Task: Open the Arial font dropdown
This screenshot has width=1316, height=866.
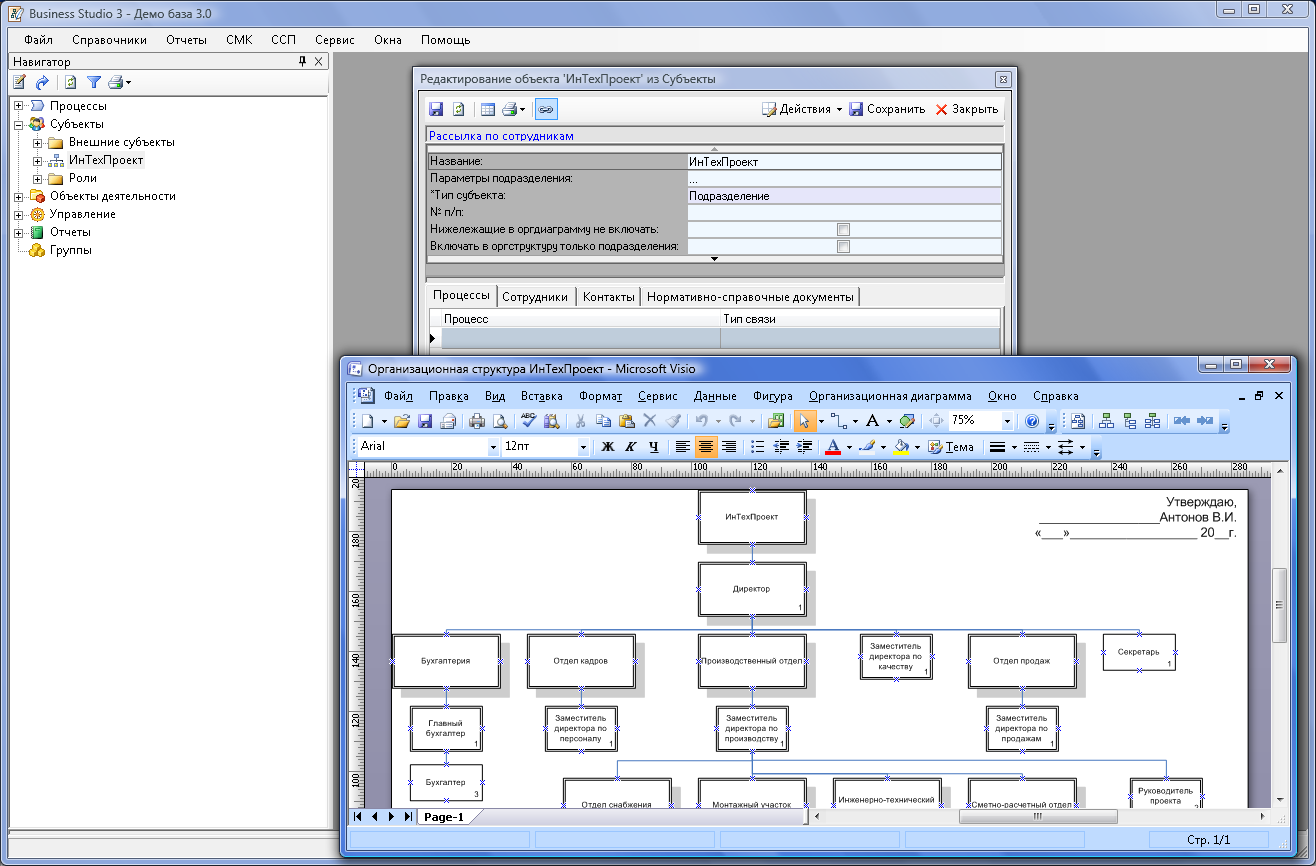Action: [493, 447]
